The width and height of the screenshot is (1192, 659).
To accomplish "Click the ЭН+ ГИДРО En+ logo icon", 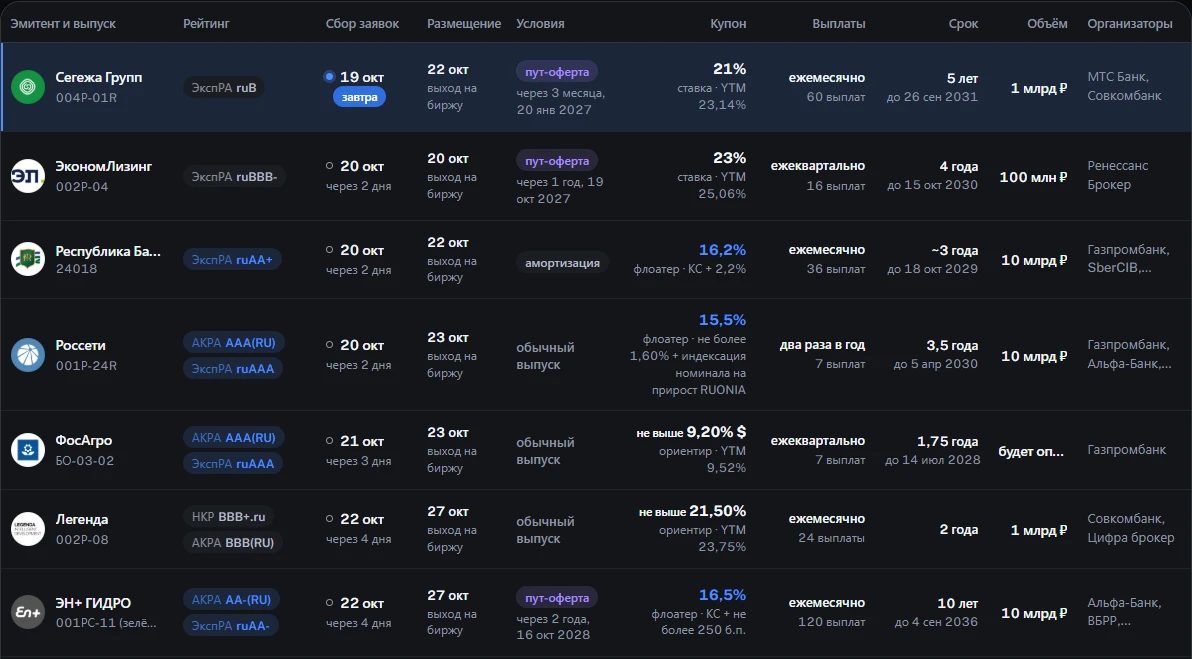I will 28,612.
